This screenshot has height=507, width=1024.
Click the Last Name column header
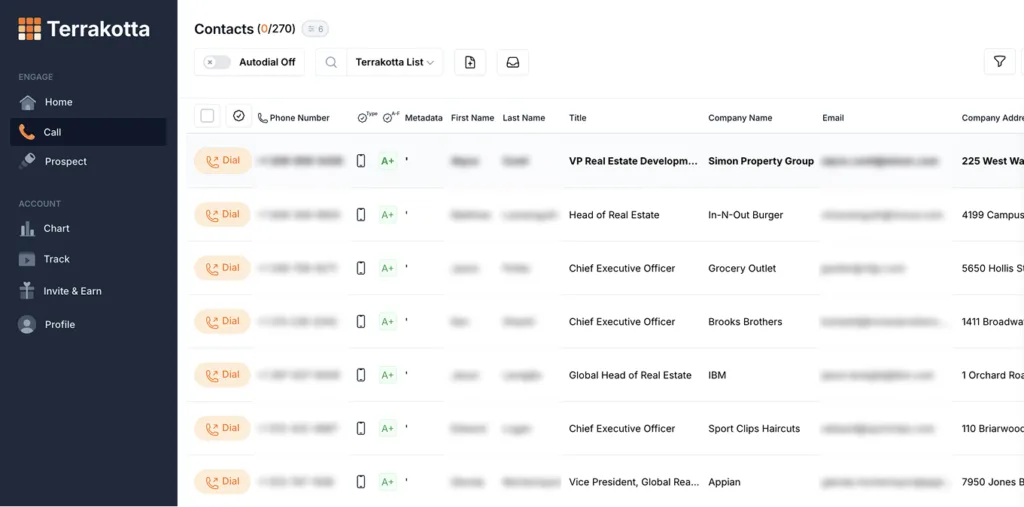tap(524, 118)
